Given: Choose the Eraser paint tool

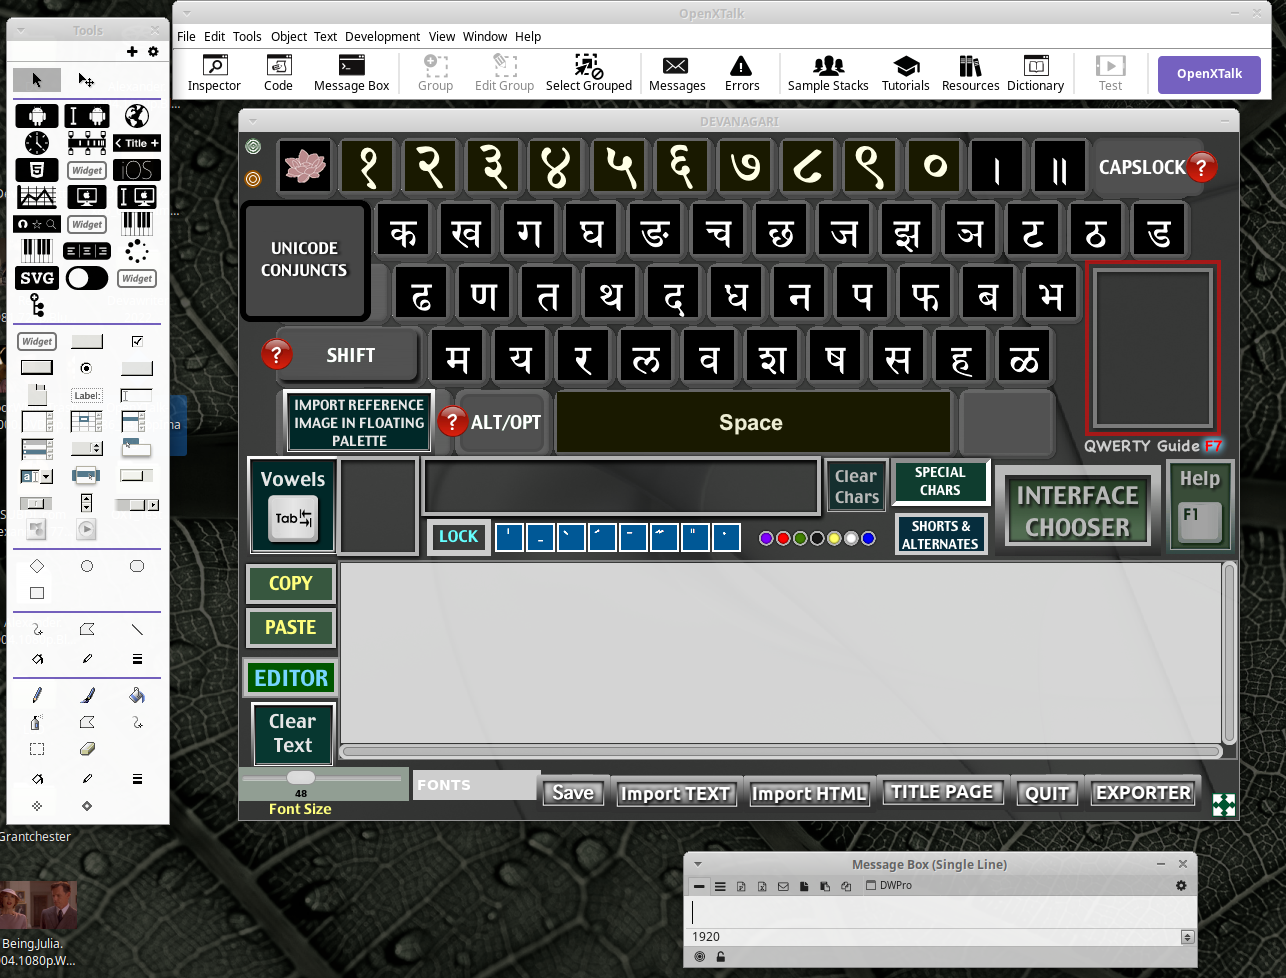Looking at the screenshot, I should 87,749.
